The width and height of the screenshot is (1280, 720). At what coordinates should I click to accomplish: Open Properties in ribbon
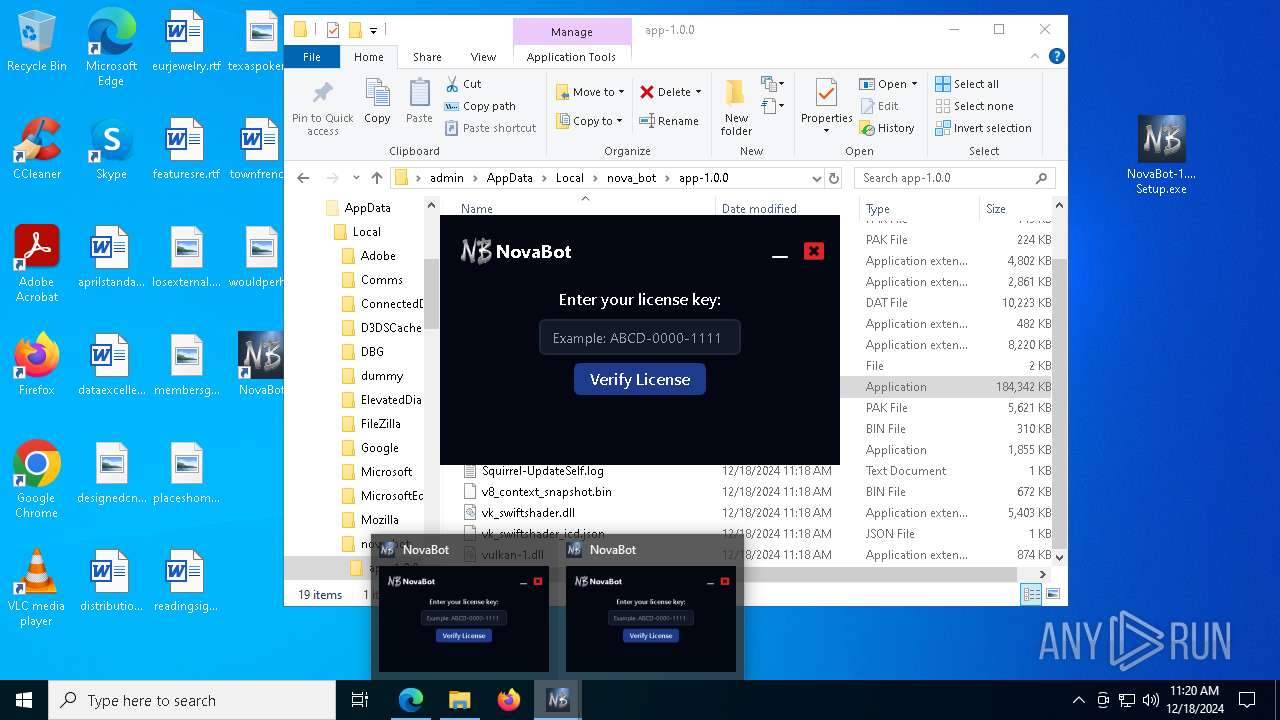click(x=826, y=106)
